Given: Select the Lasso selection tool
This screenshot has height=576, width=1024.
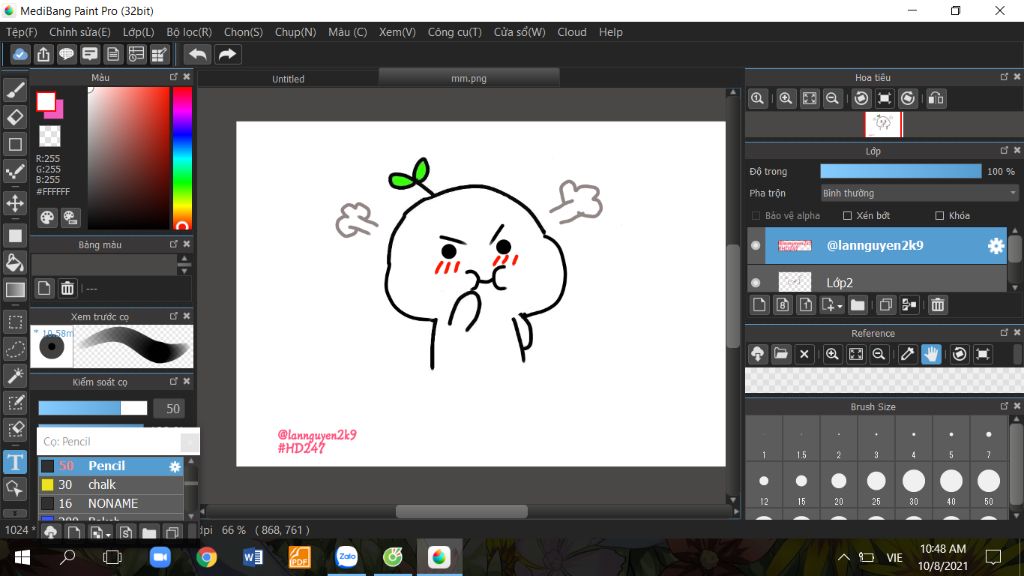Looking at the screenshot, I should click(15, 349).
